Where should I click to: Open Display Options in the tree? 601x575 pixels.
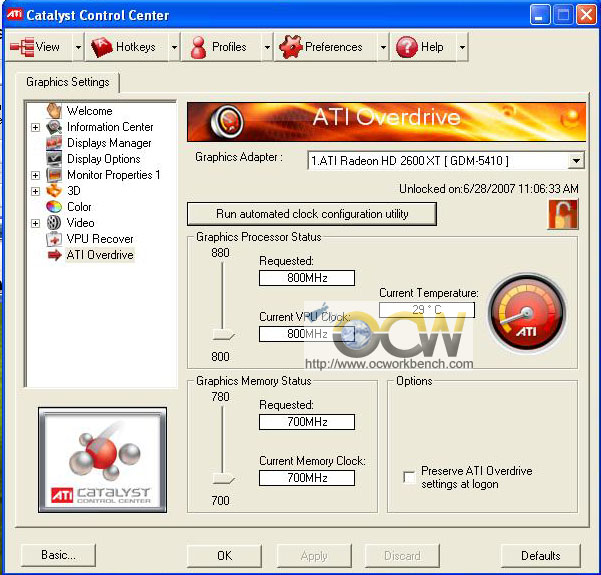pos(103,159)
